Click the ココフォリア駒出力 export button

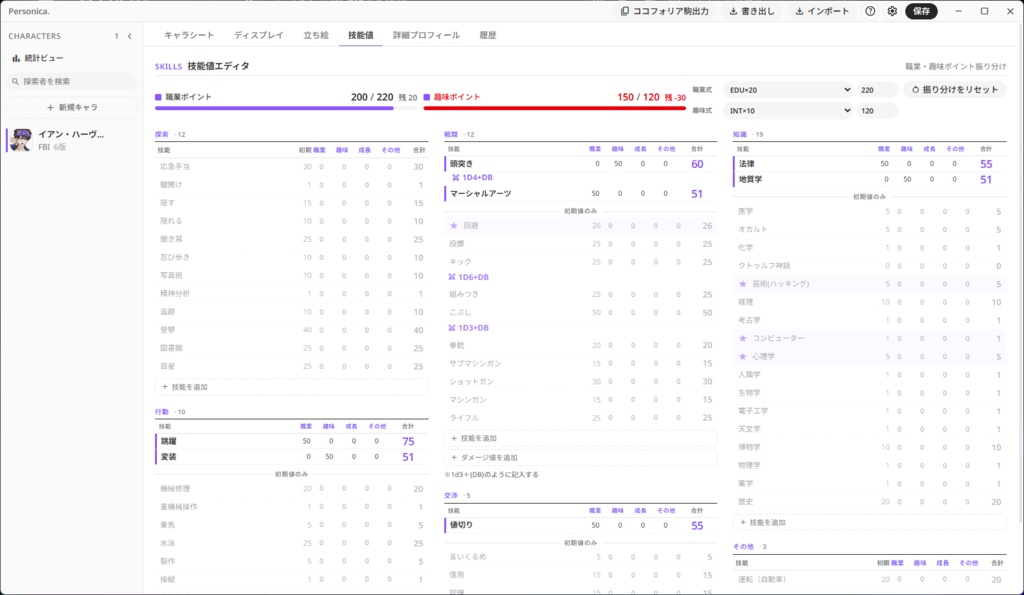[665, 11]
